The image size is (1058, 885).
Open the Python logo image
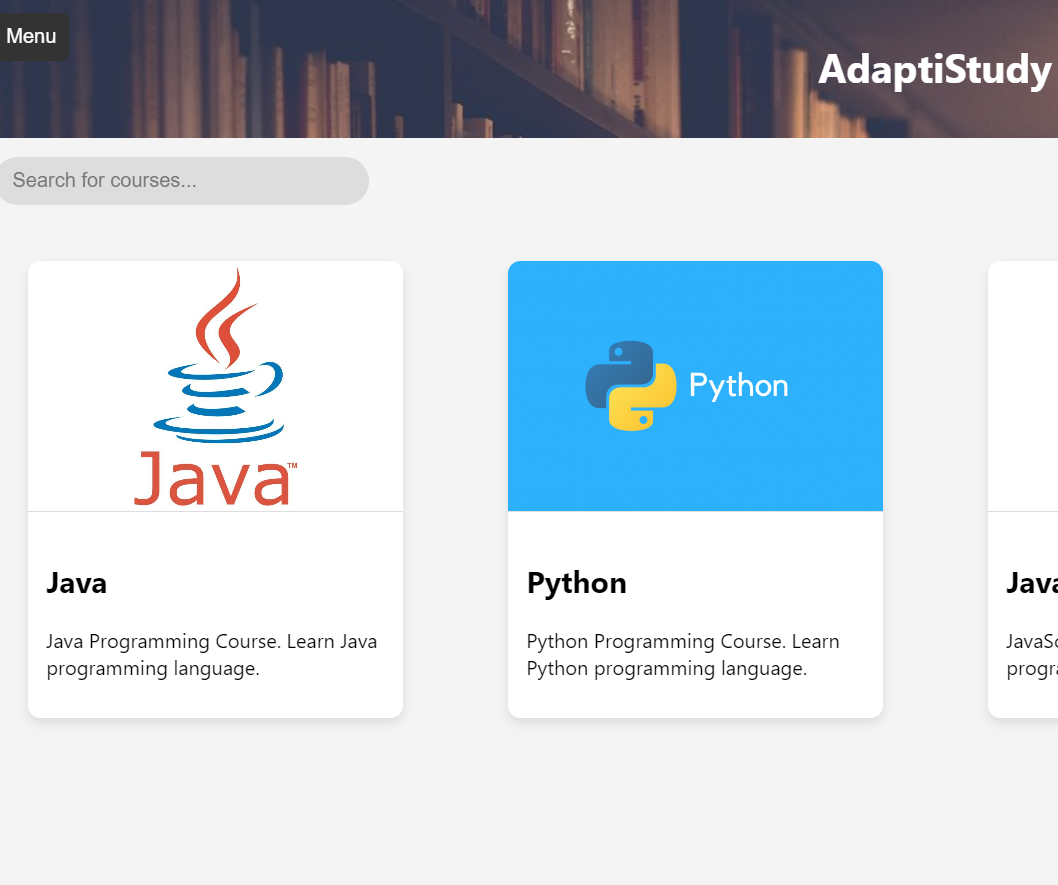pos(695,387)
